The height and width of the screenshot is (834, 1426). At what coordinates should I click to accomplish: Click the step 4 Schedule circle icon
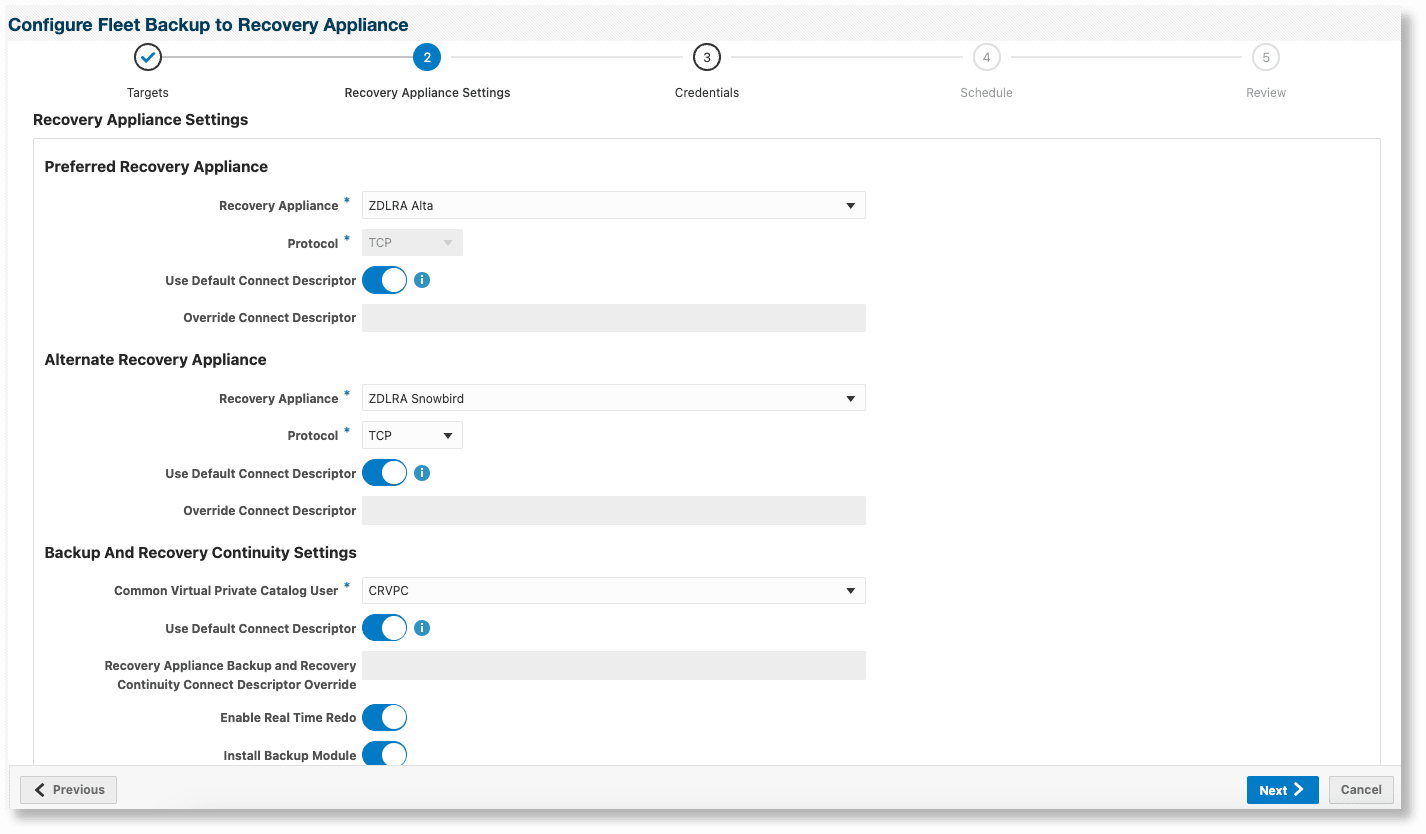(x=986, y=58)
